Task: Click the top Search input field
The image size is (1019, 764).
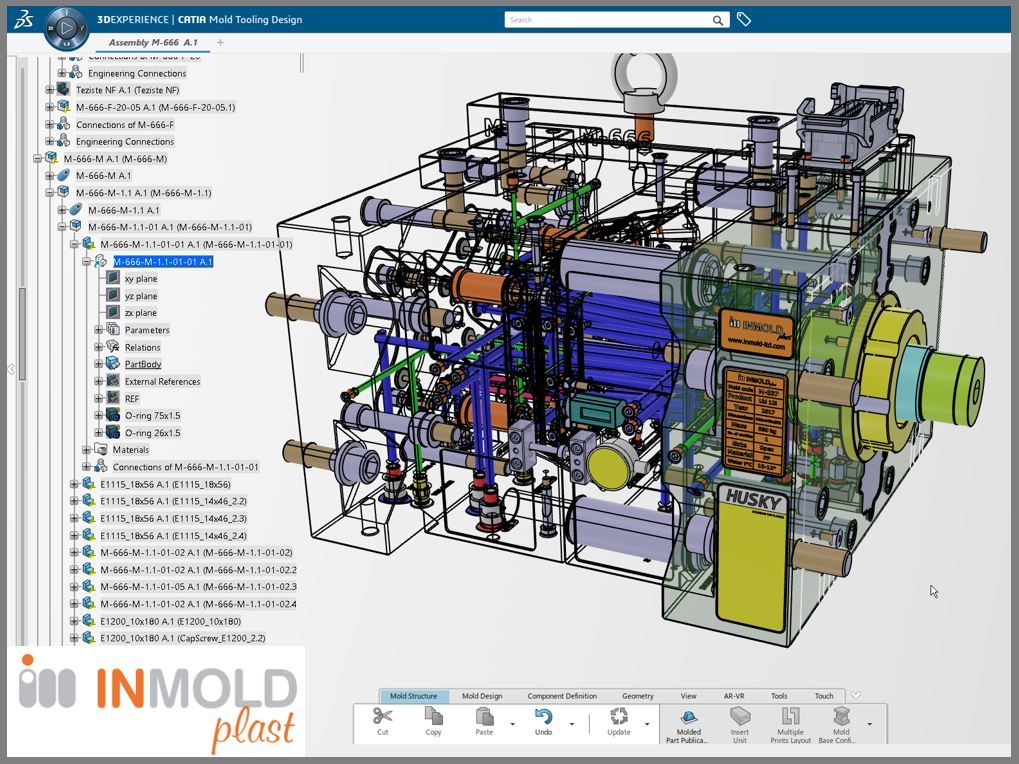Action: pyautogui.click(x=608, y=20)
